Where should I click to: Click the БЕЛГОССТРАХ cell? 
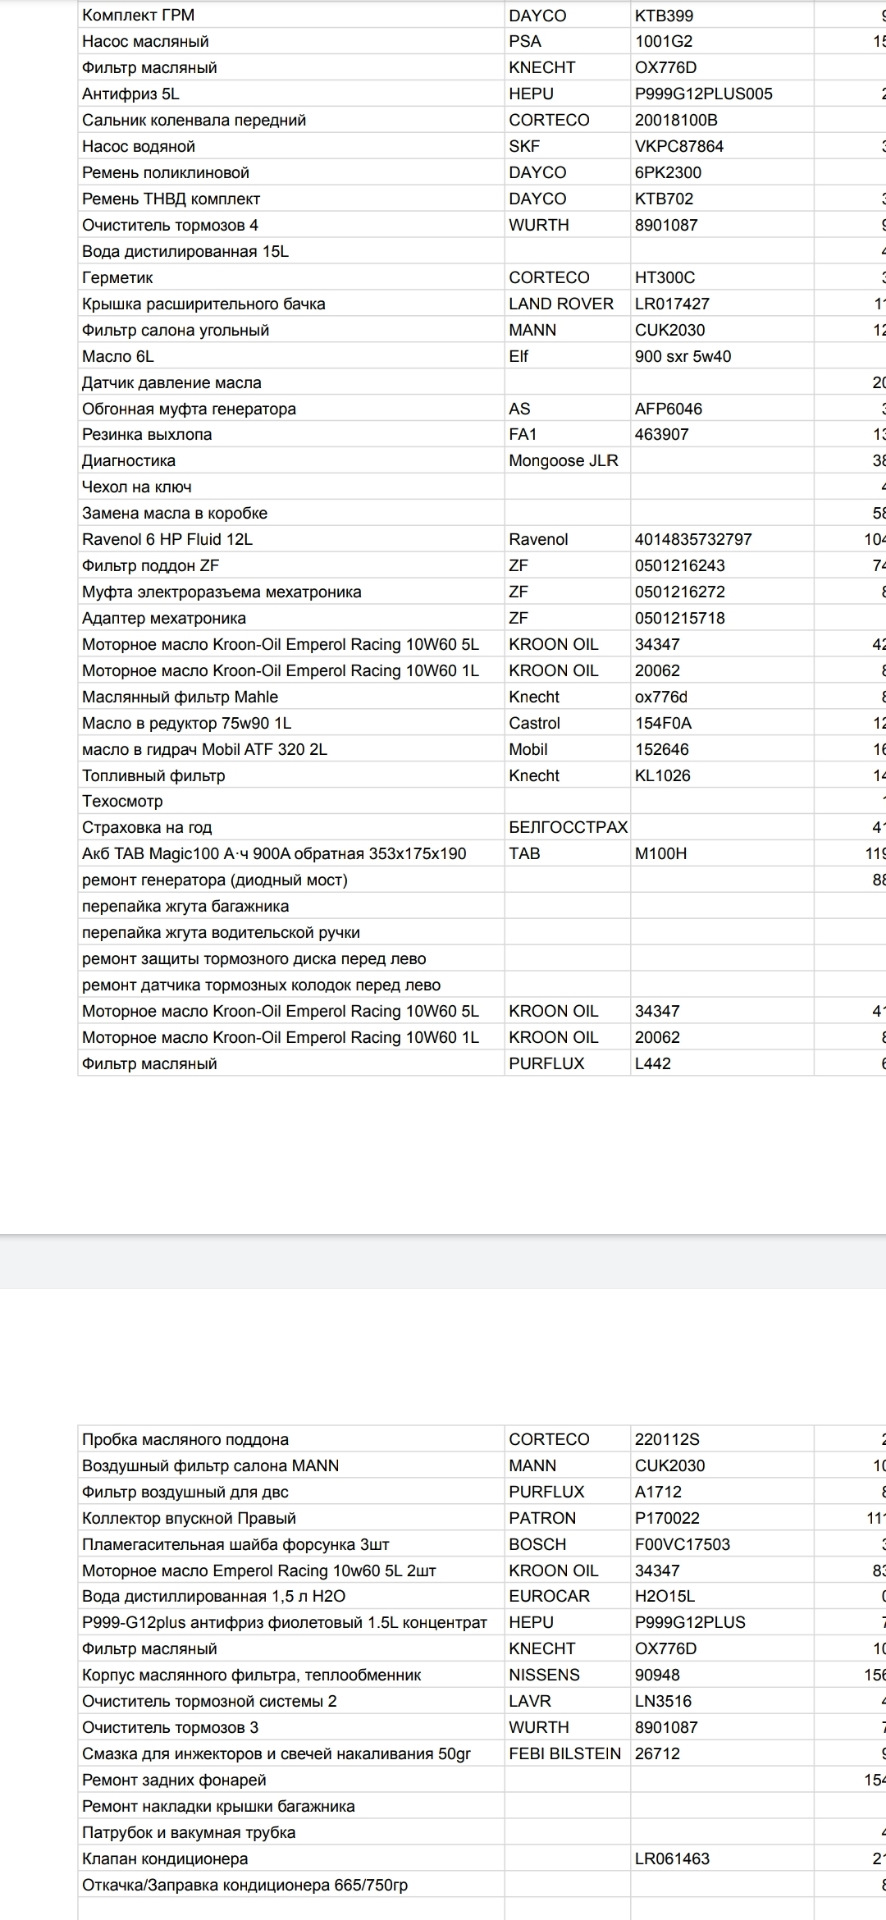tap(567, 827)
